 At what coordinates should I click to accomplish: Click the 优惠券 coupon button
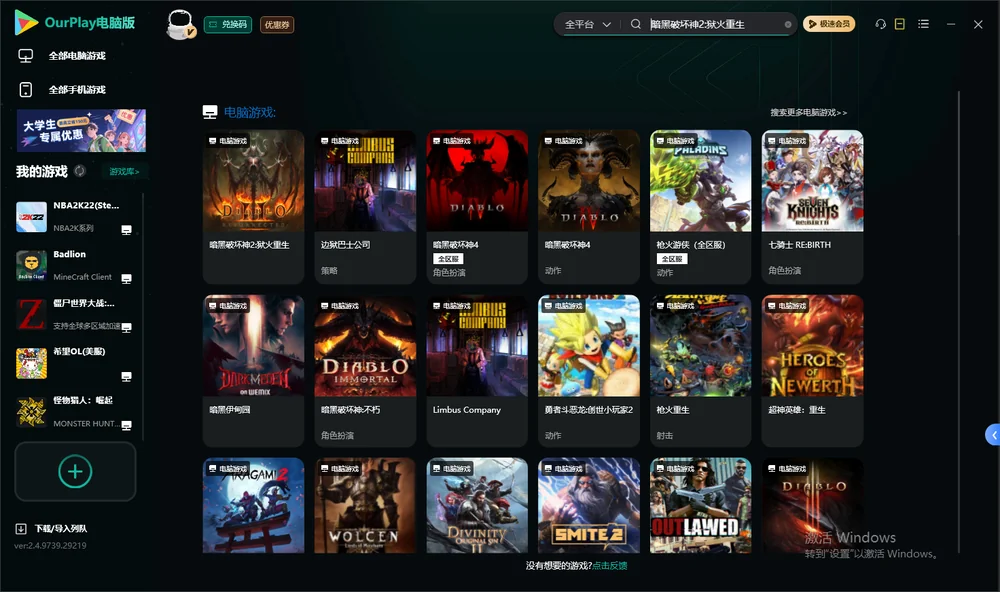[277, 24]
